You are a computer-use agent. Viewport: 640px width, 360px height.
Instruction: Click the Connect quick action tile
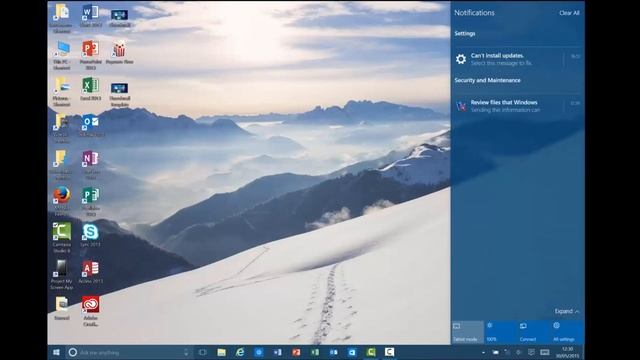[534, 332]
